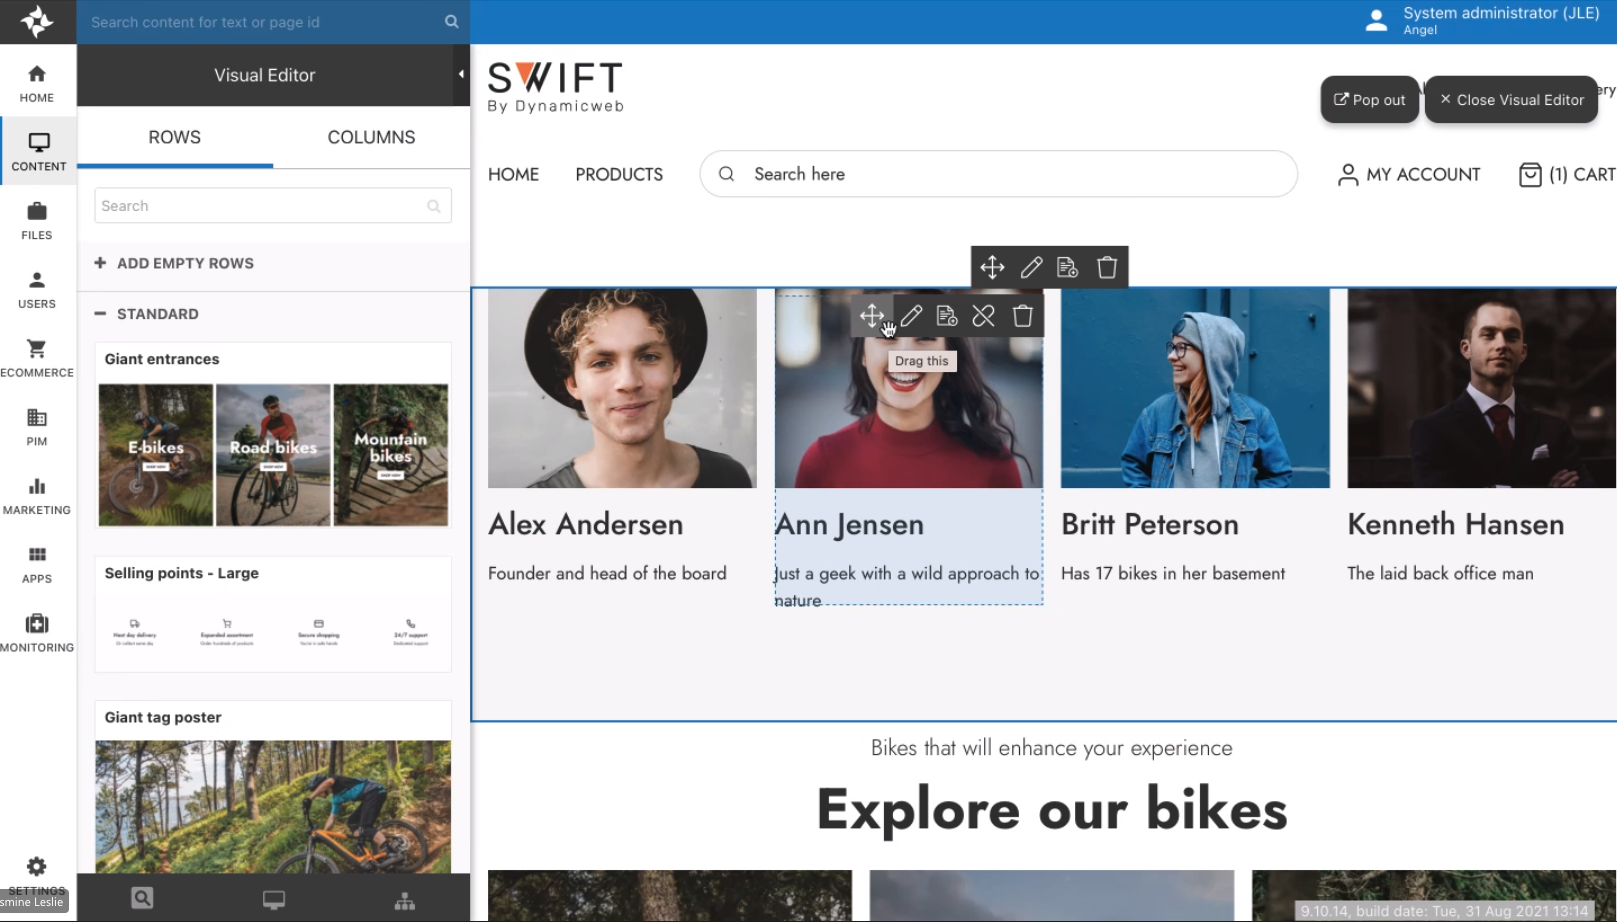
Task: Click the Pop out button
Action: pos(1369,99)
